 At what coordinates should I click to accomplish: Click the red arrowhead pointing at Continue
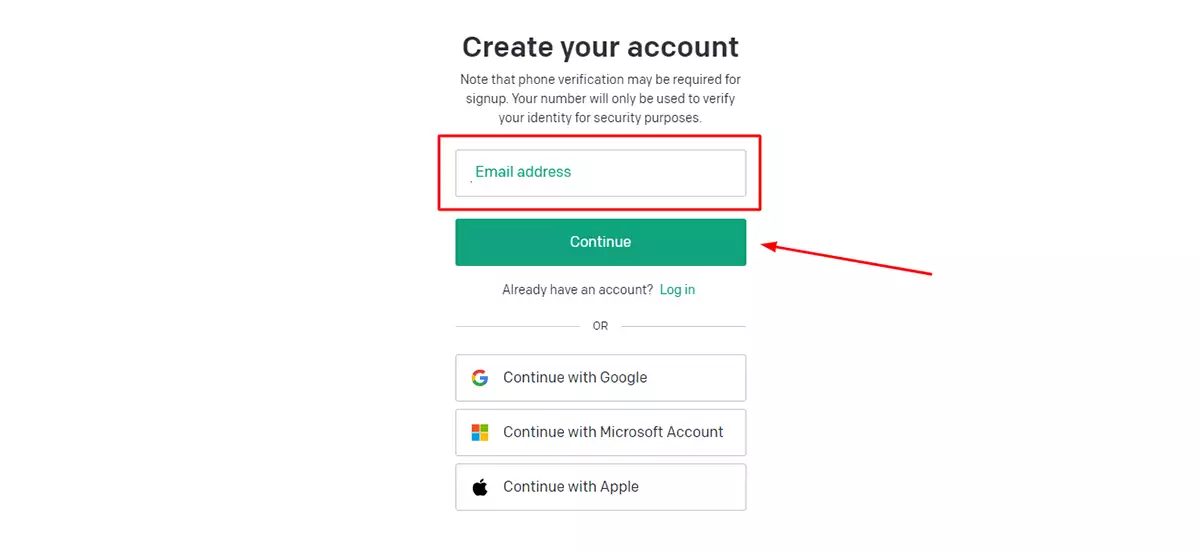tap(770, 246)
